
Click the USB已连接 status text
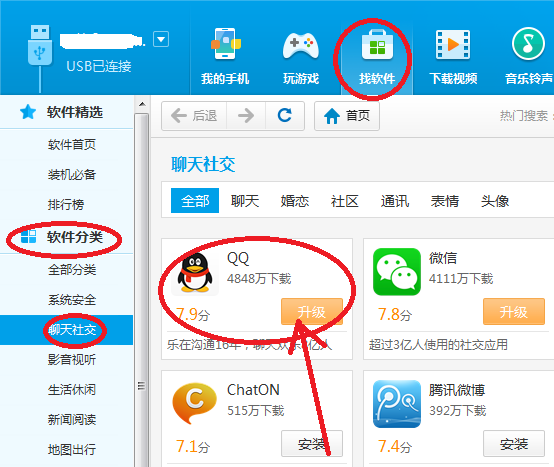99,66
